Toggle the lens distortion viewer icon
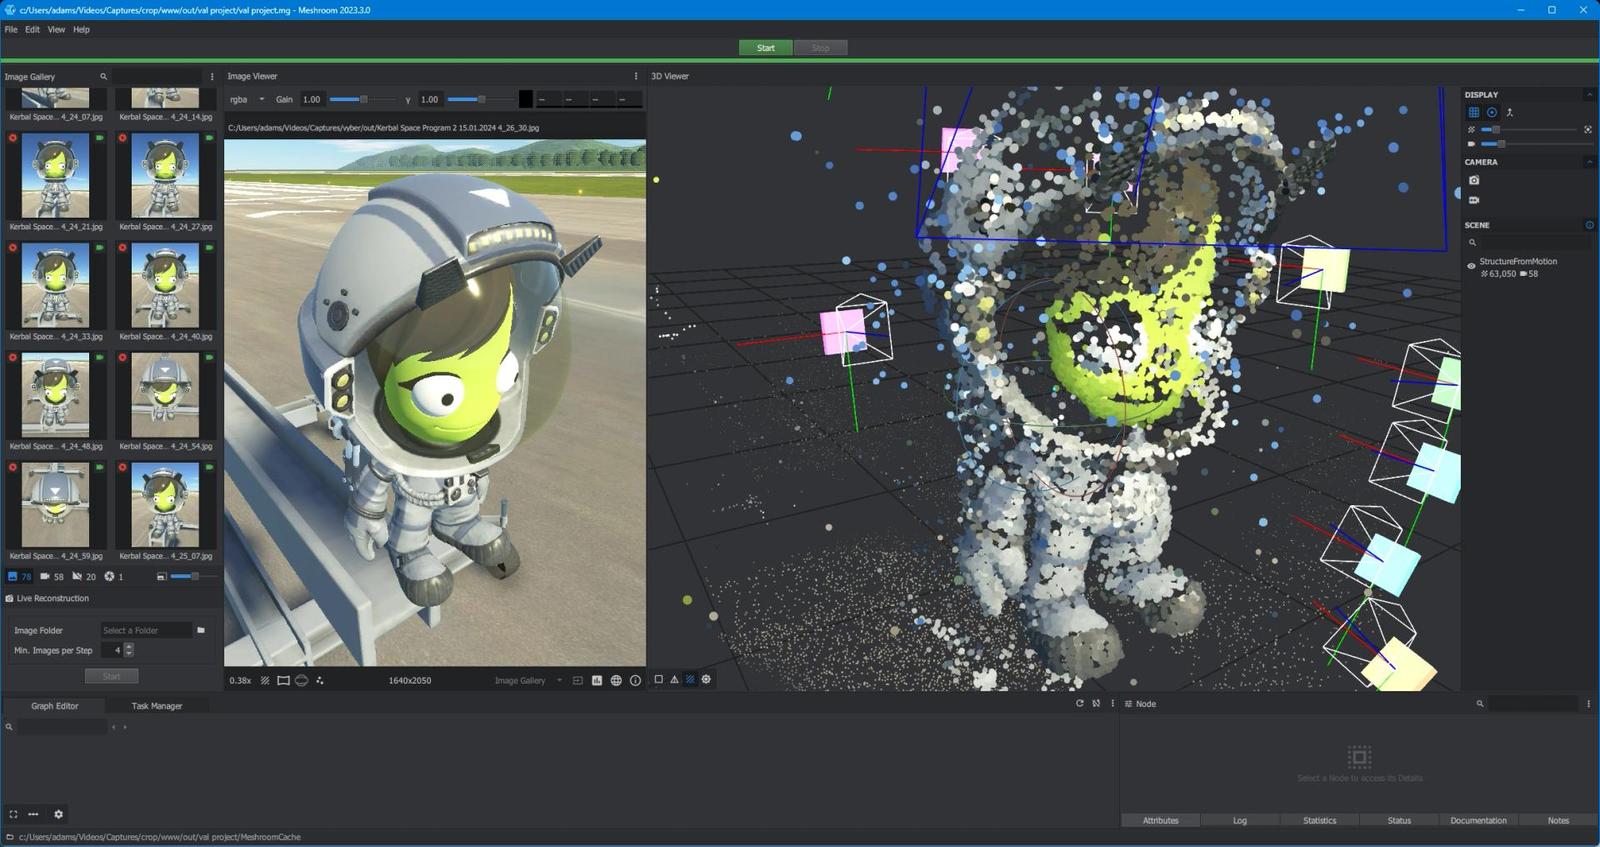 click(283, 680)
